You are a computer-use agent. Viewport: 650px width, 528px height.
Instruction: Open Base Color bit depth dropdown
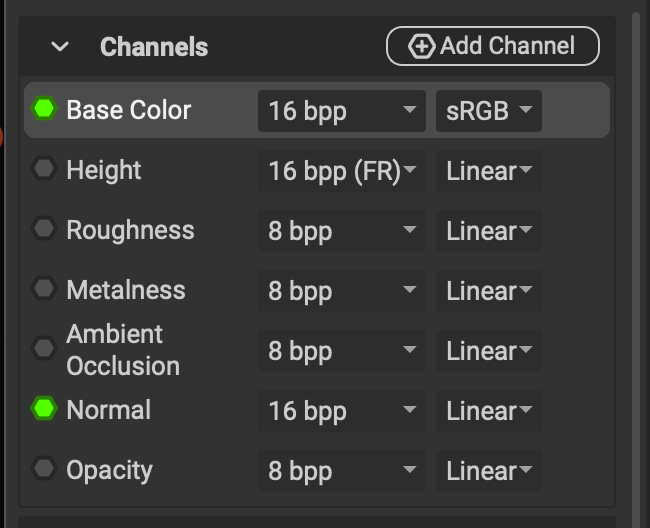pos(341,111)
